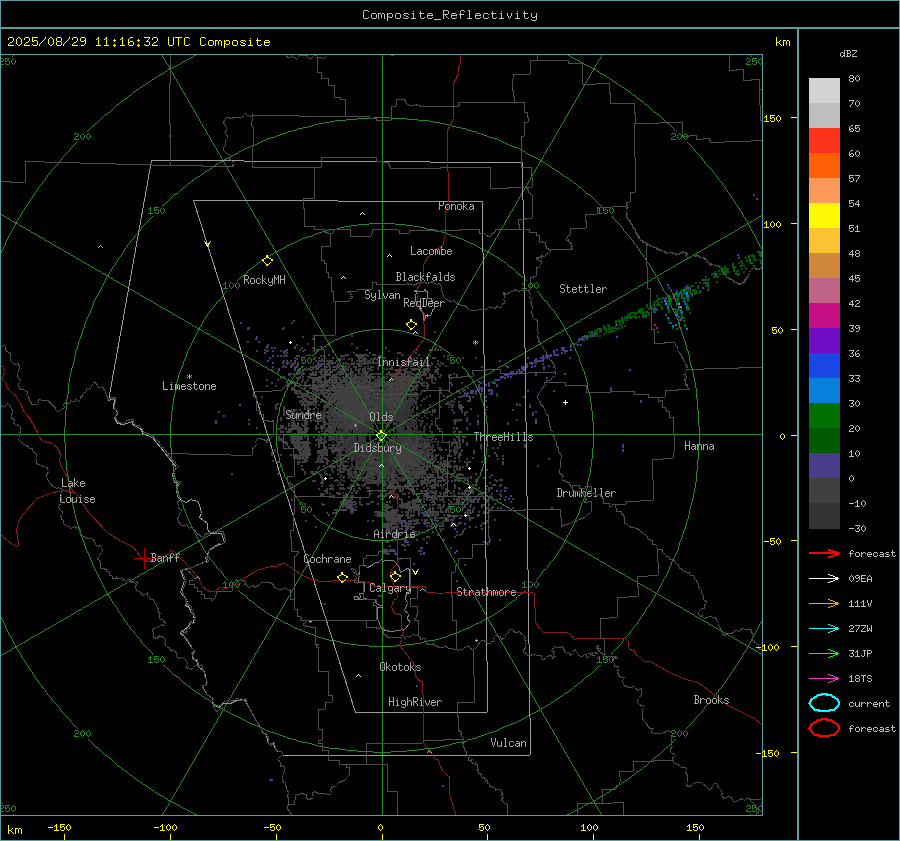This screenshot has height=841, width=900.
Task: Click the timestamp 2025/08/29 11:16:32 UTC Composite
Action: tap(139, 42)
